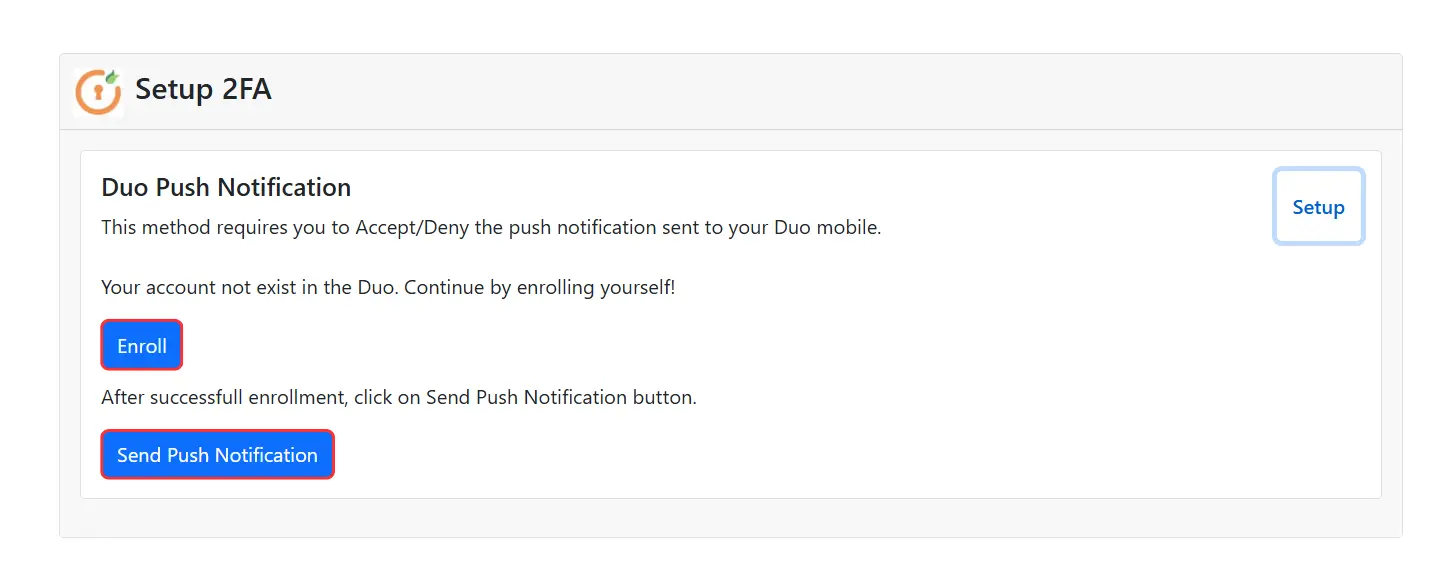Click the account-not-exist notice text
1452x578 pixels.
point(388,287)
